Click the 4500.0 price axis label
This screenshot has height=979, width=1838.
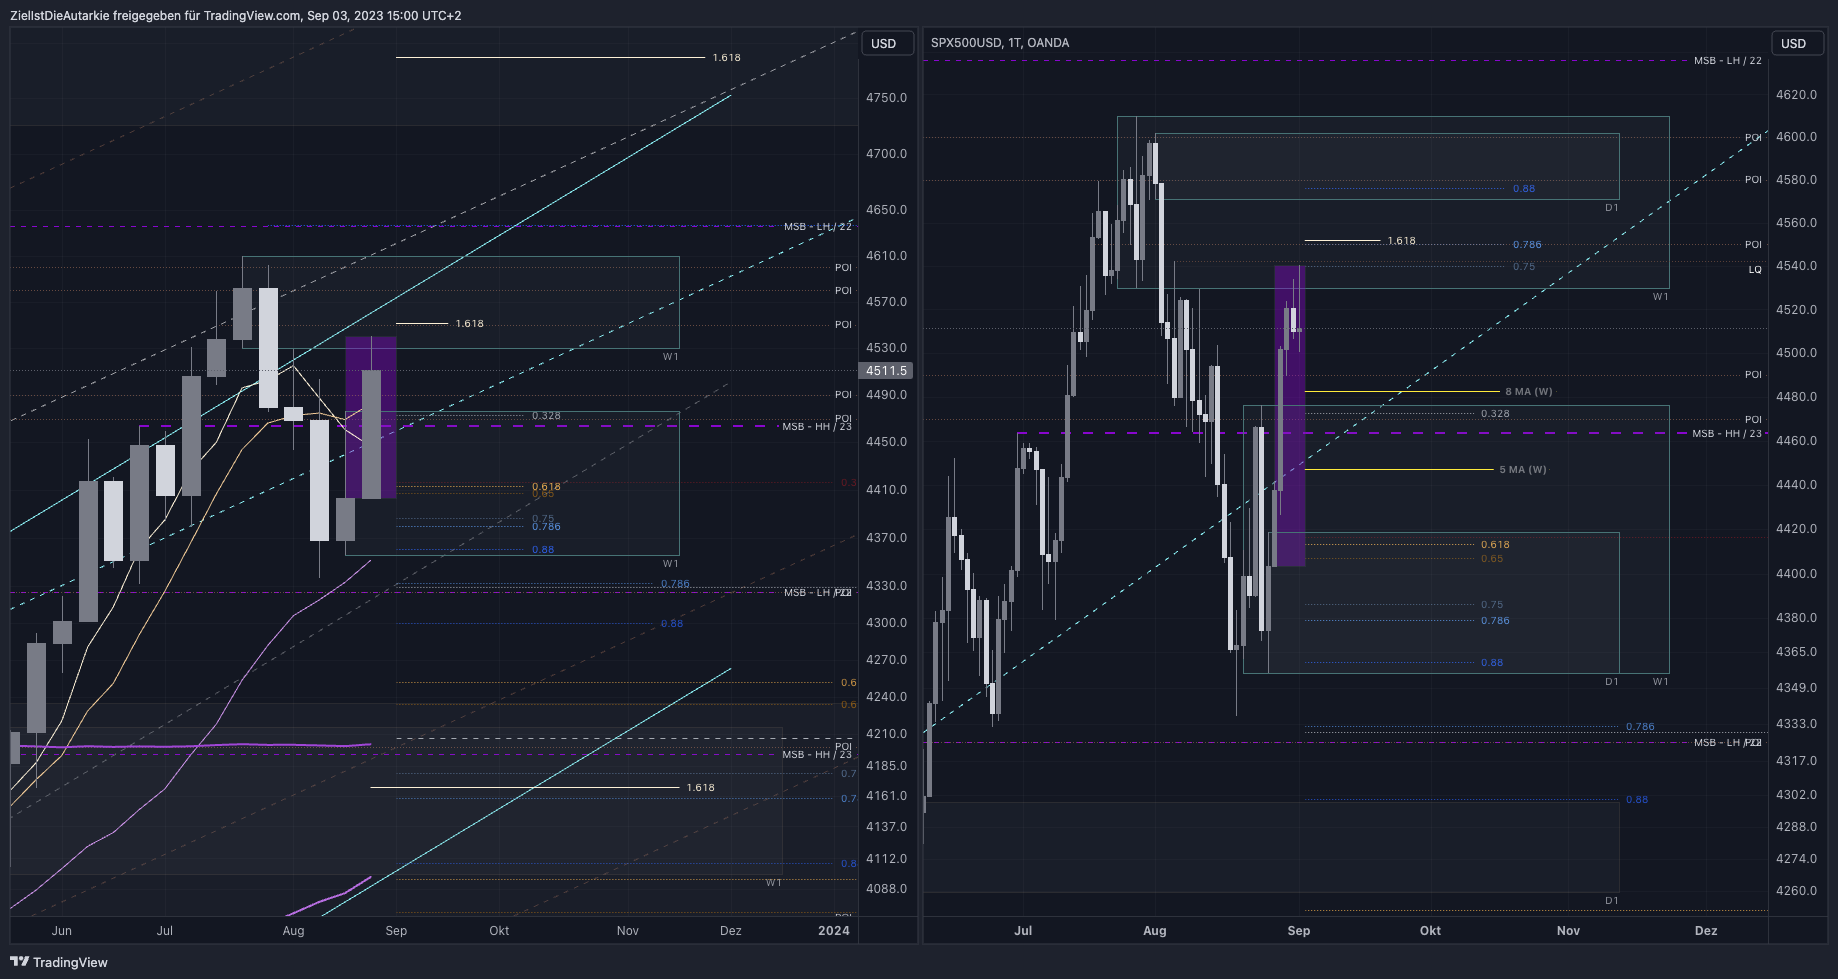click(1797, 353)
